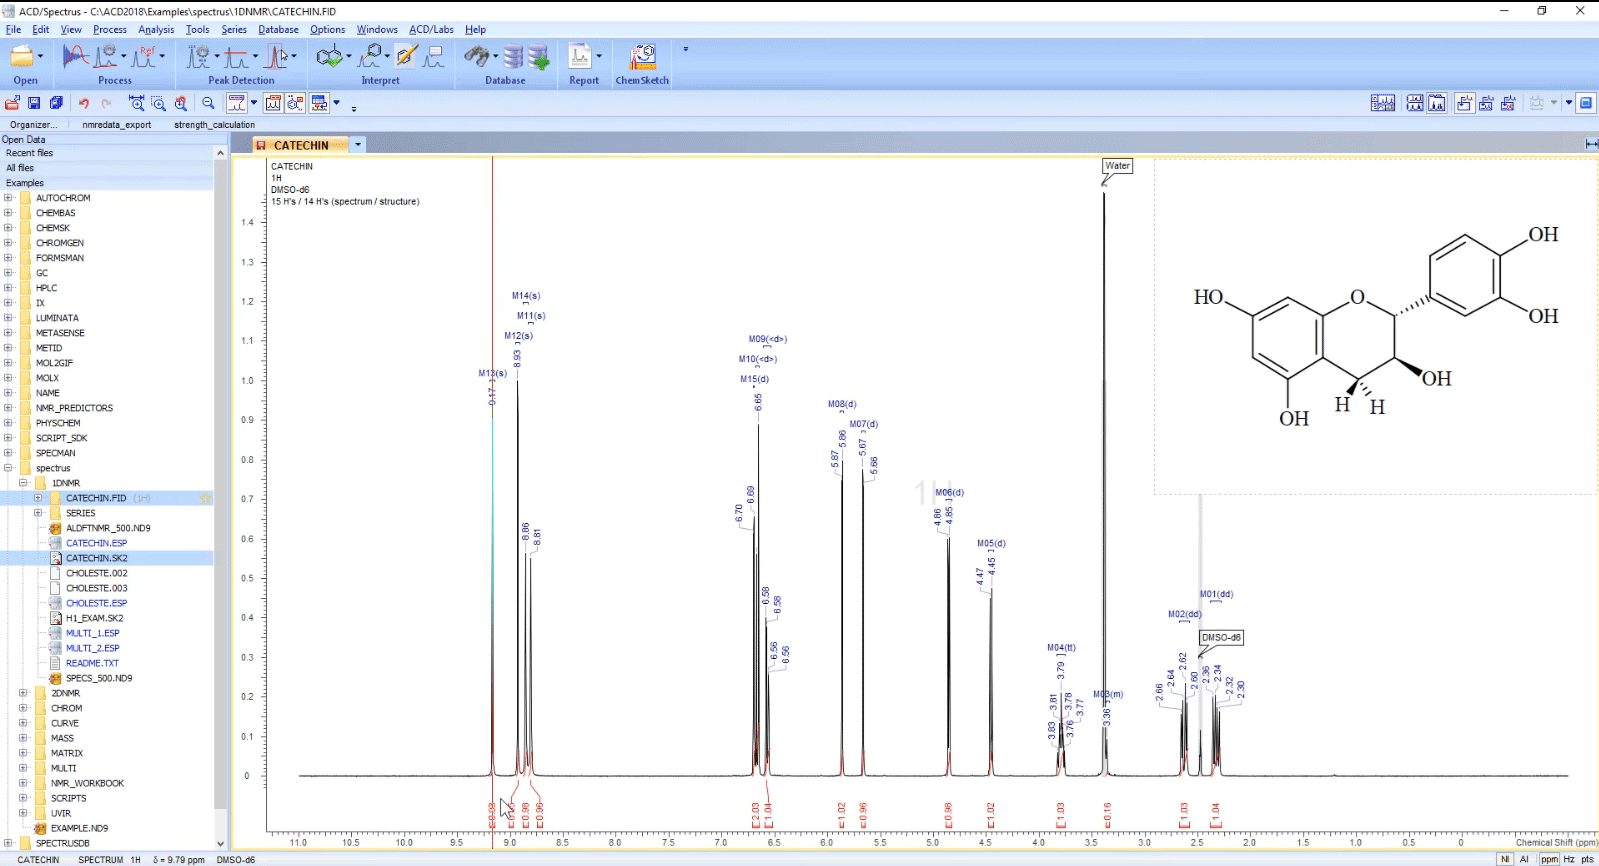Run automatic peak picking gear icon
This screenshot has width=1599, height=866.
click(x=199, y=57)
